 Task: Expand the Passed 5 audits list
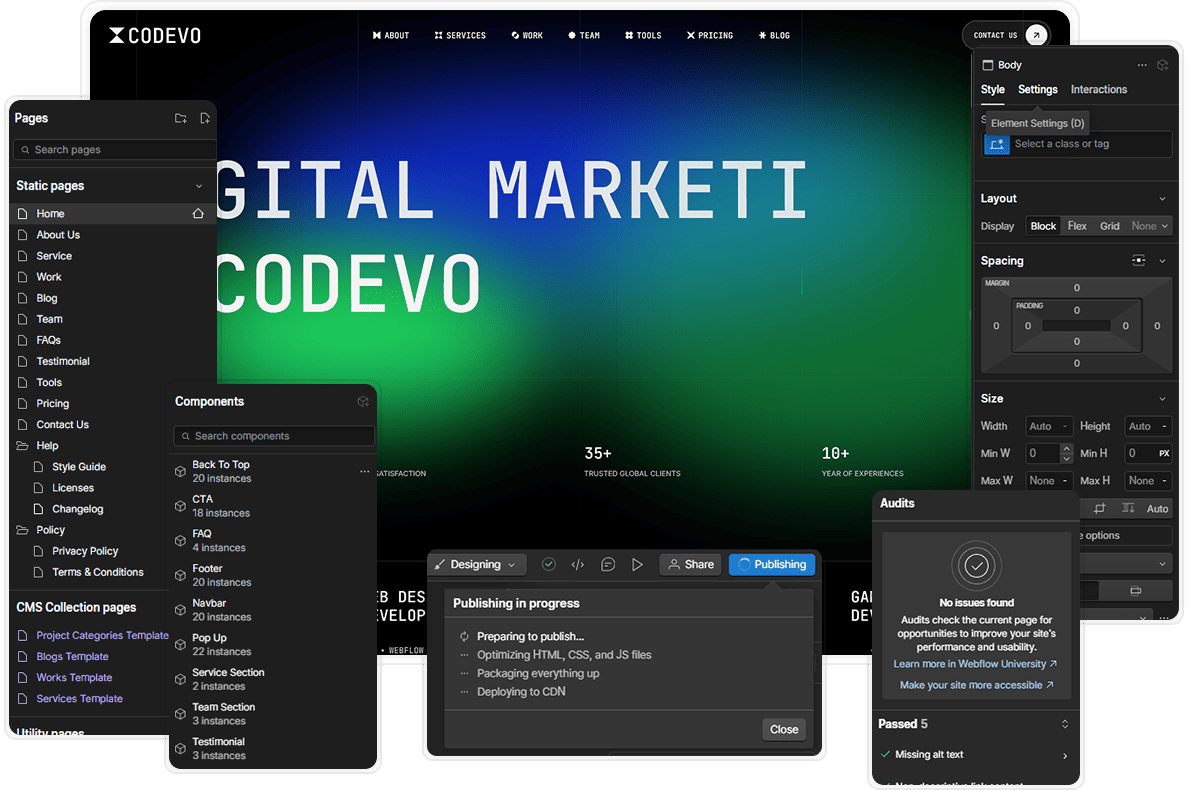[1065, 725]
